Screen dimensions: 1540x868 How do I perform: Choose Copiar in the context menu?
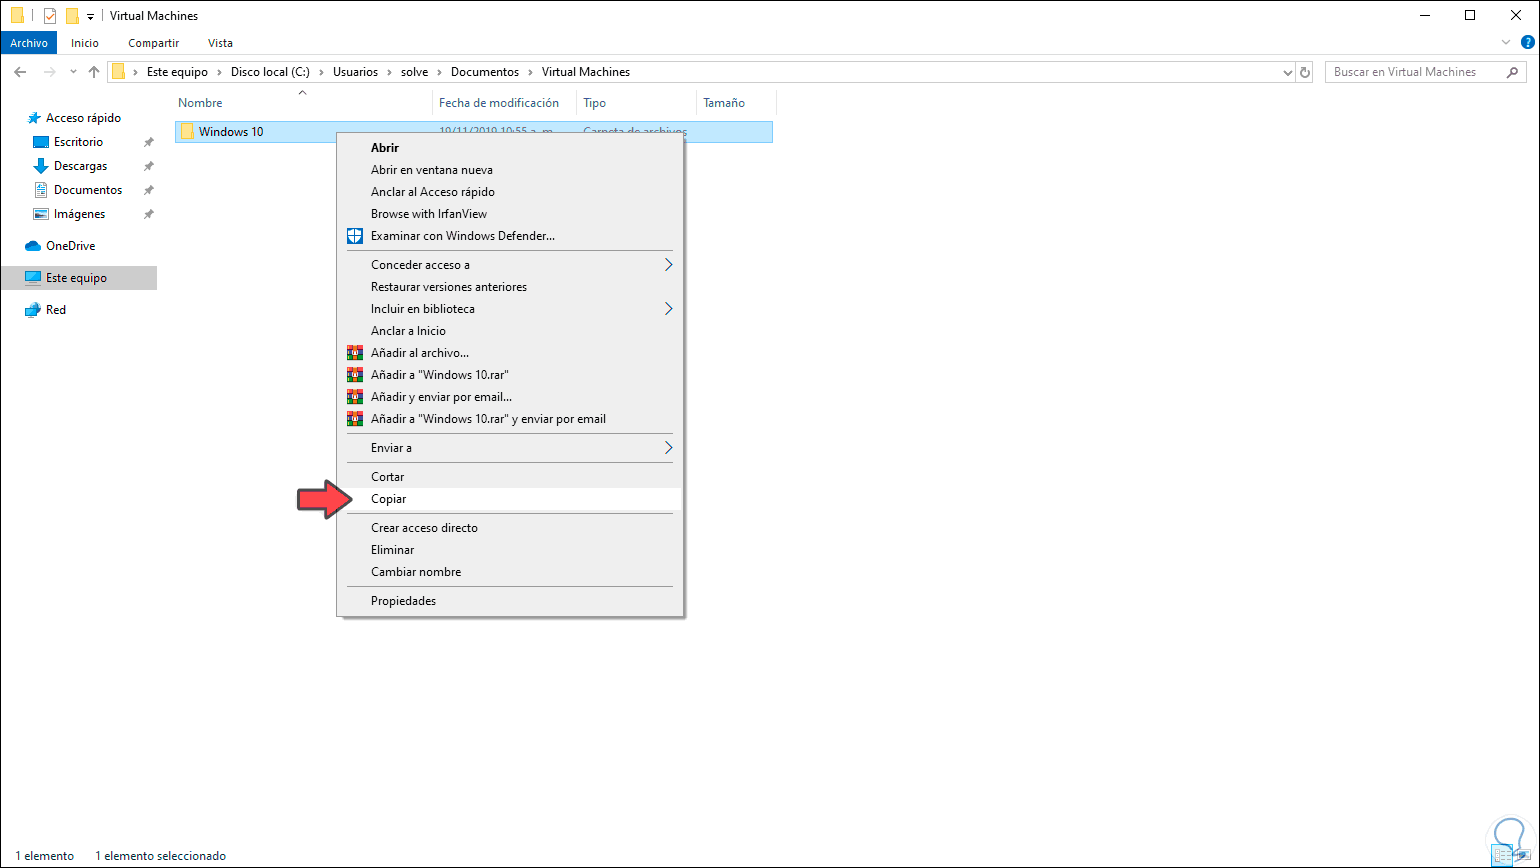tap(511, 499)
